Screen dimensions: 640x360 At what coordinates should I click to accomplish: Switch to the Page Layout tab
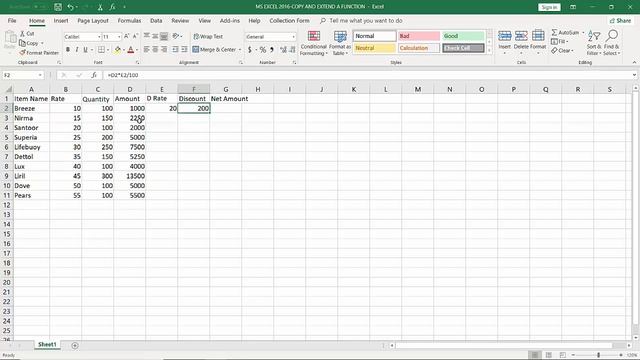[x=93, y=20]
